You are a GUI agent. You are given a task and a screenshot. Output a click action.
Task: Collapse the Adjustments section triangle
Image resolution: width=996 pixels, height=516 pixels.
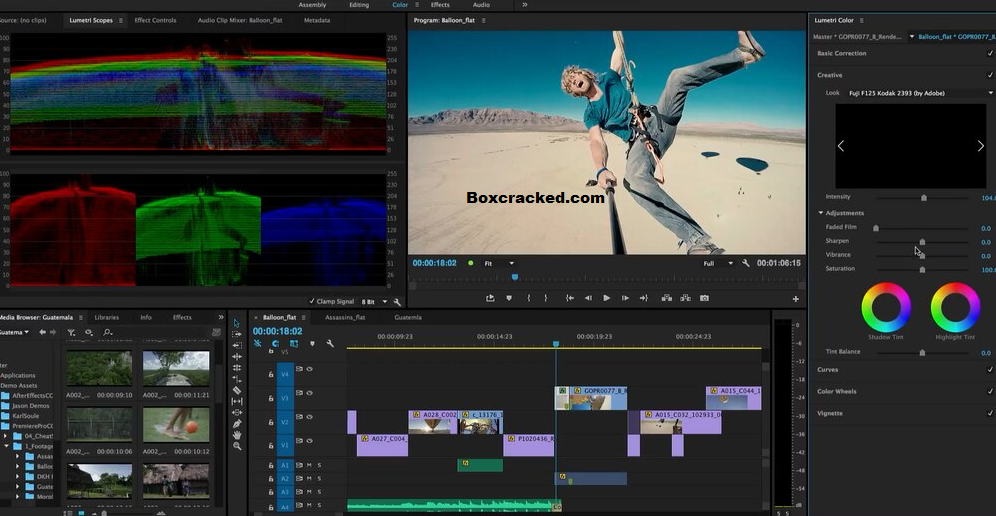tap(821, 213)
